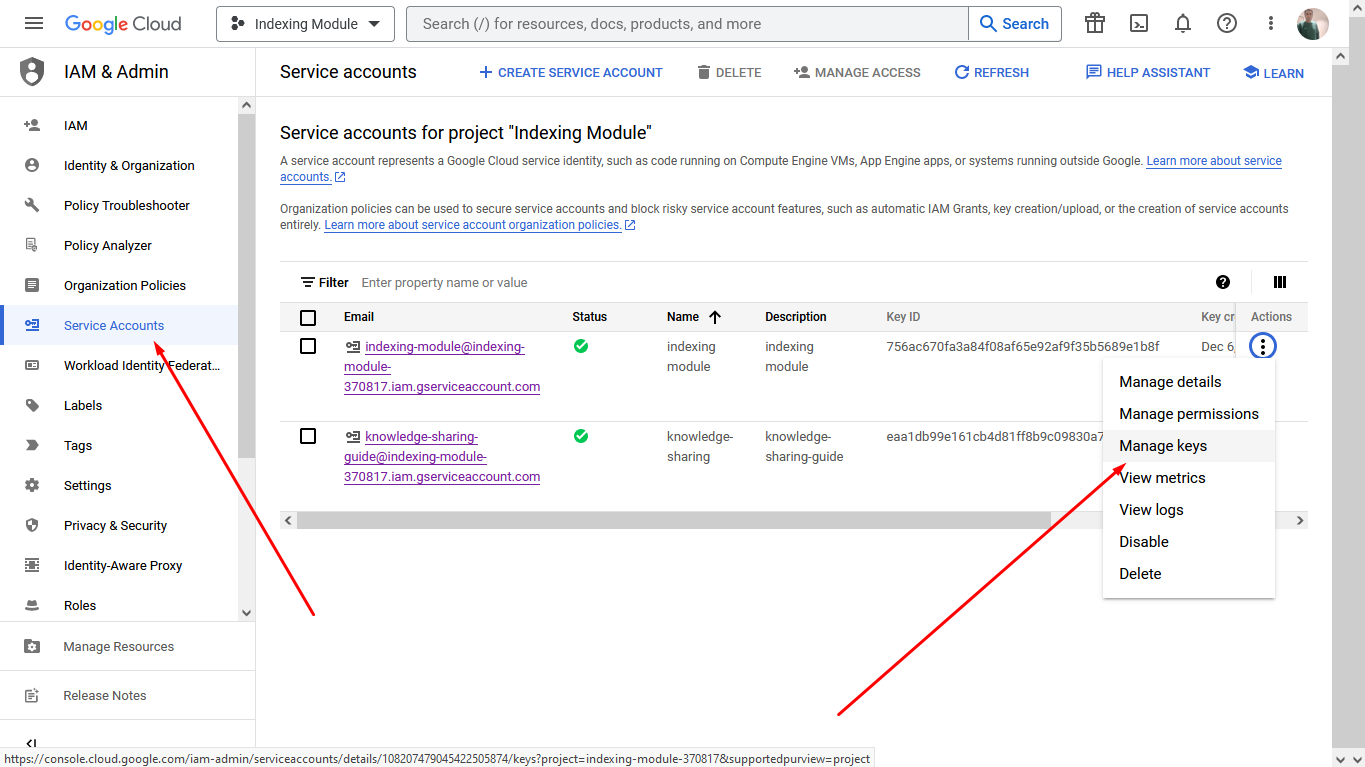
Task: Click sidebar scroll down arrow
Action: (x=246, y=612)
